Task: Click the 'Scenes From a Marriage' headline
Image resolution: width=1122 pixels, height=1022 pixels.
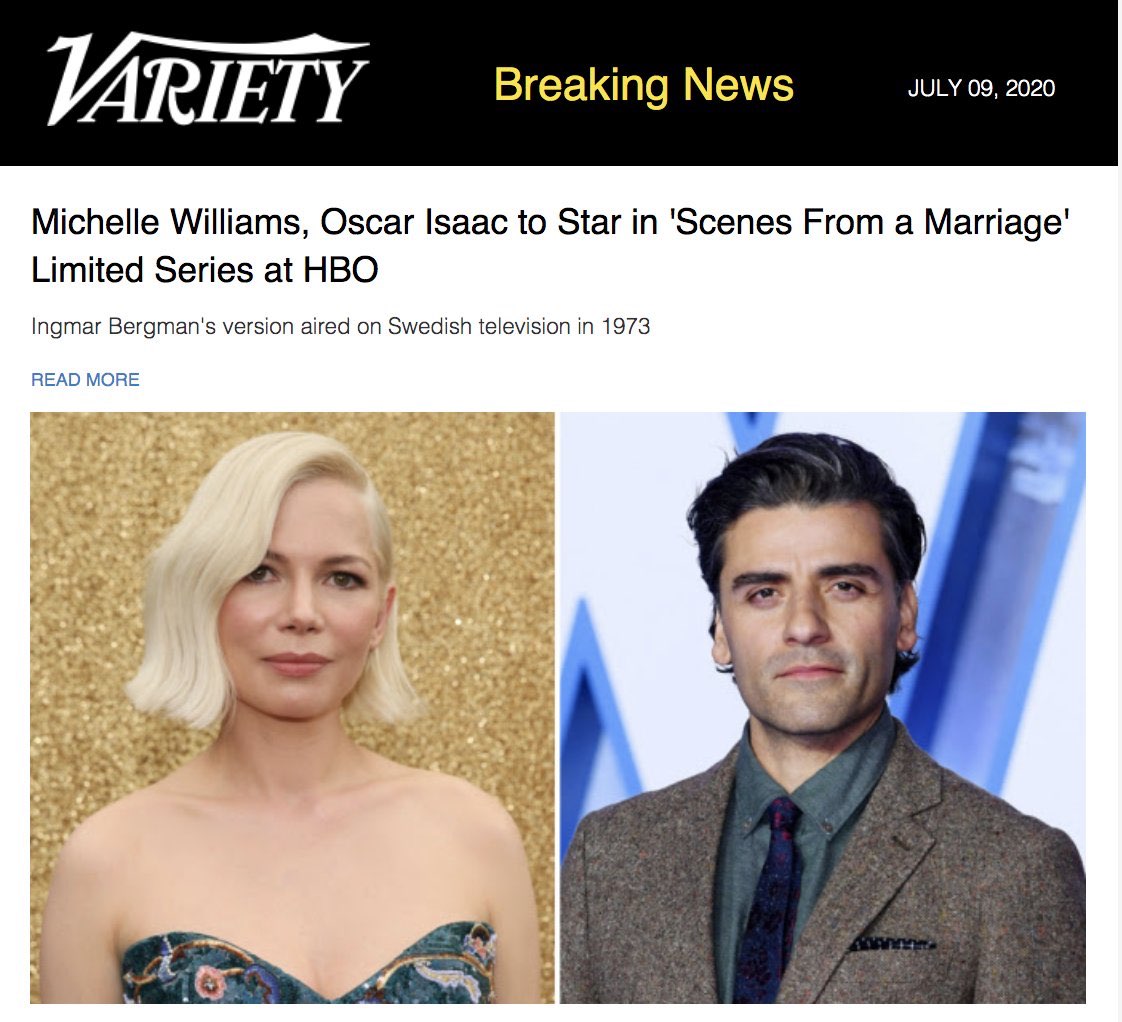Action: coord(550,245)
